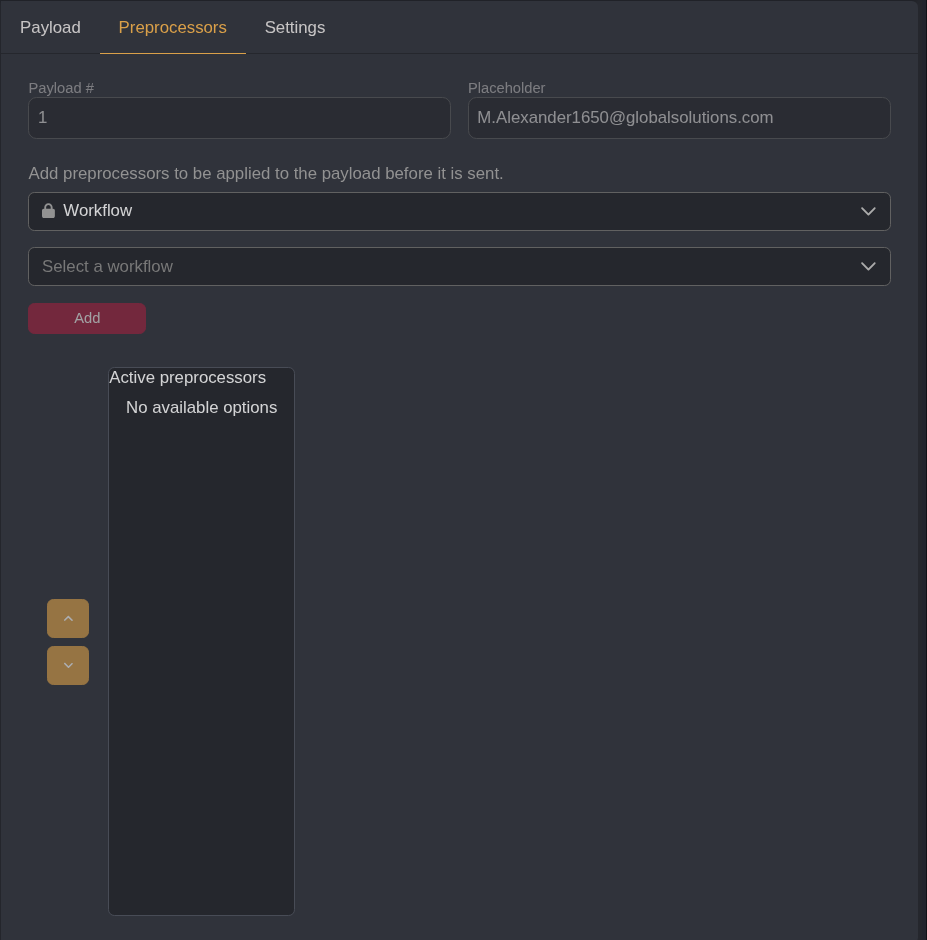Switch to the Payload tab
The image size is (927, 940).
(50, 27)
